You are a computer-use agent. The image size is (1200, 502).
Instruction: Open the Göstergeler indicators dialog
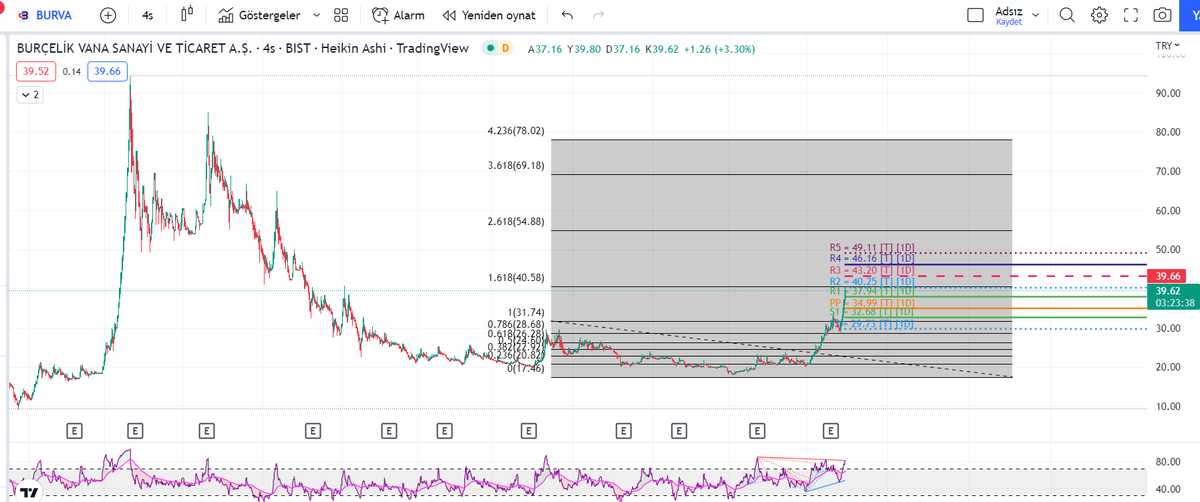[x=258, y=15]
